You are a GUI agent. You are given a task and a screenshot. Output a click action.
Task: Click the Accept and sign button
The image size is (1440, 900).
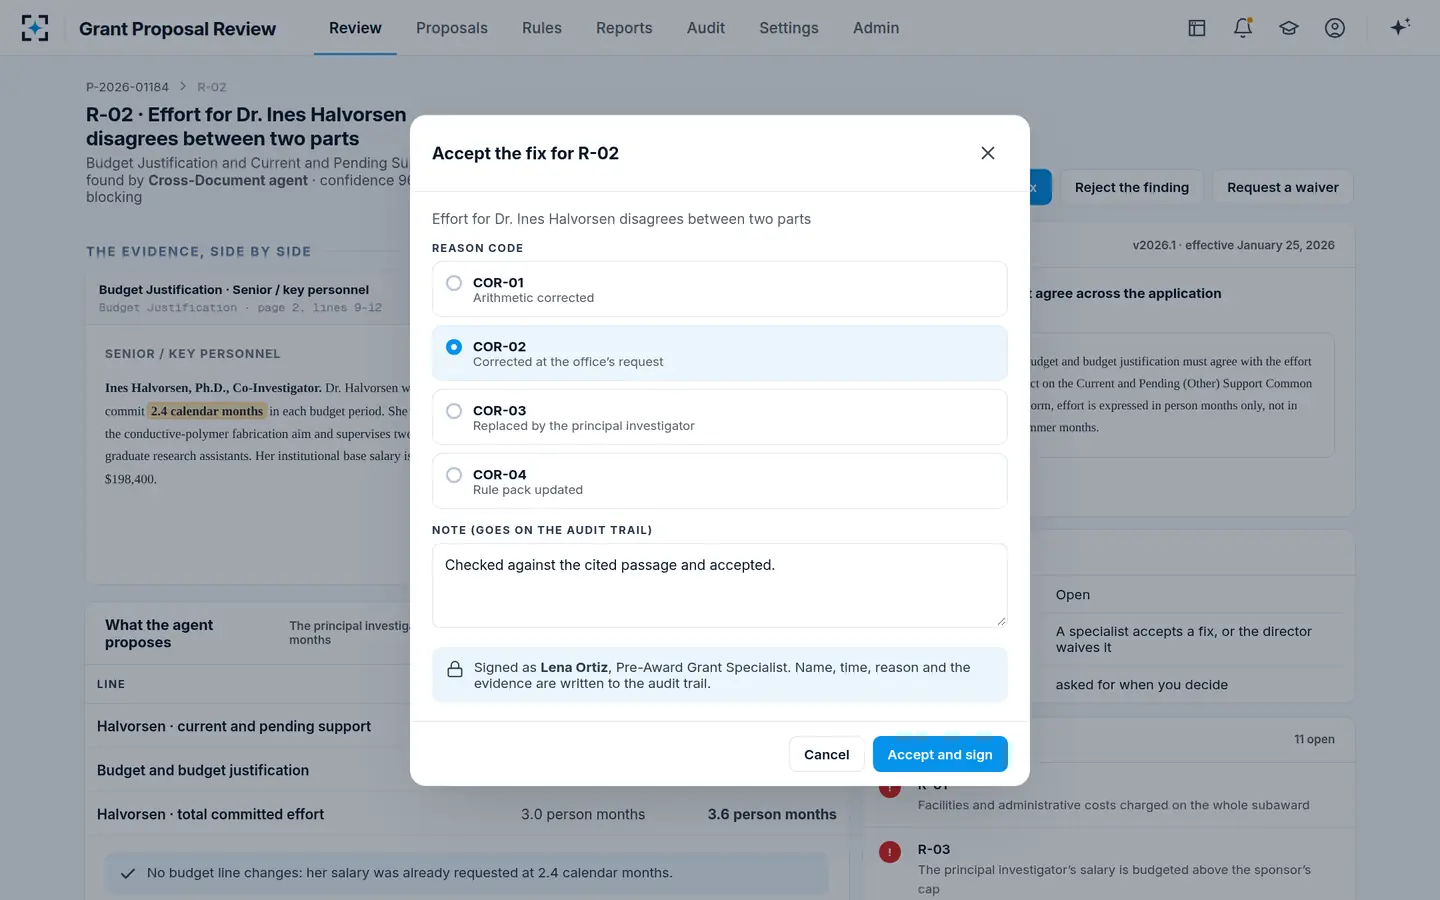point(940,754)
